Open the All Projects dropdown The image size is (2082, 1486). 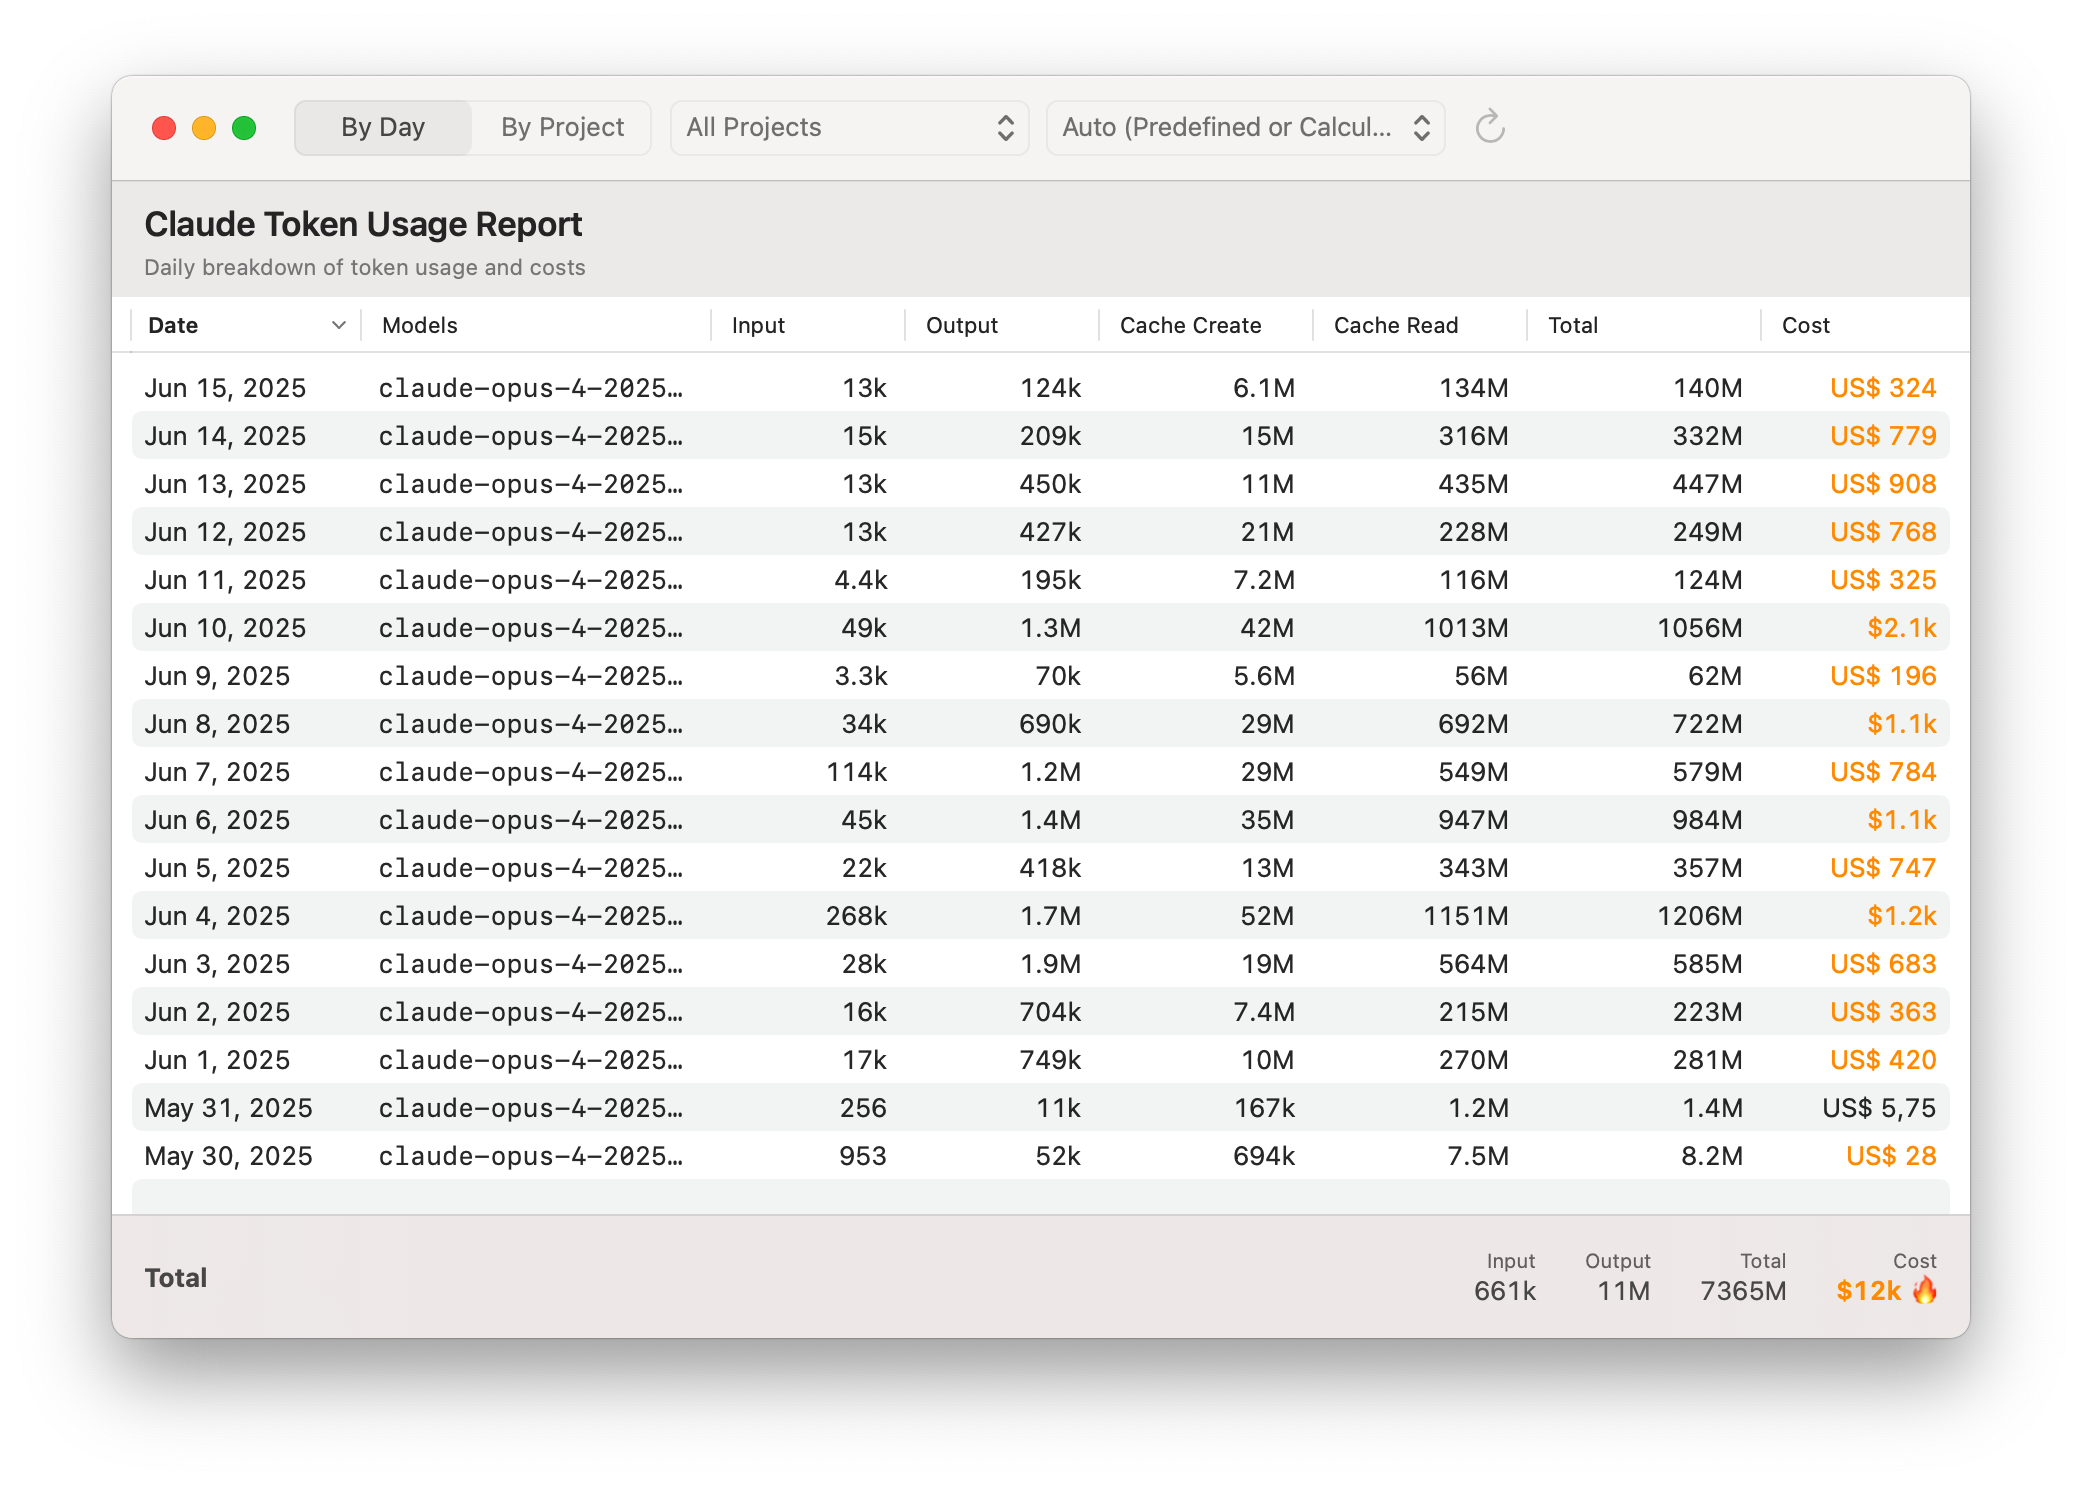[848, 127]
